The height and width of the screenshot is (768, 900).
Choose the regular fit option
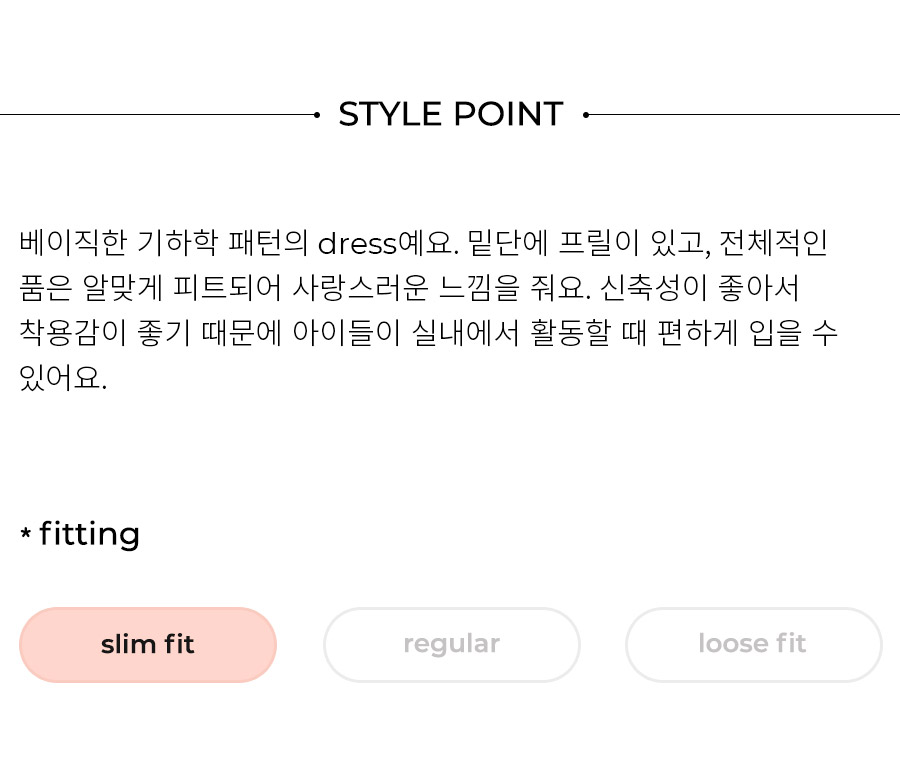(x=452, y=645)
